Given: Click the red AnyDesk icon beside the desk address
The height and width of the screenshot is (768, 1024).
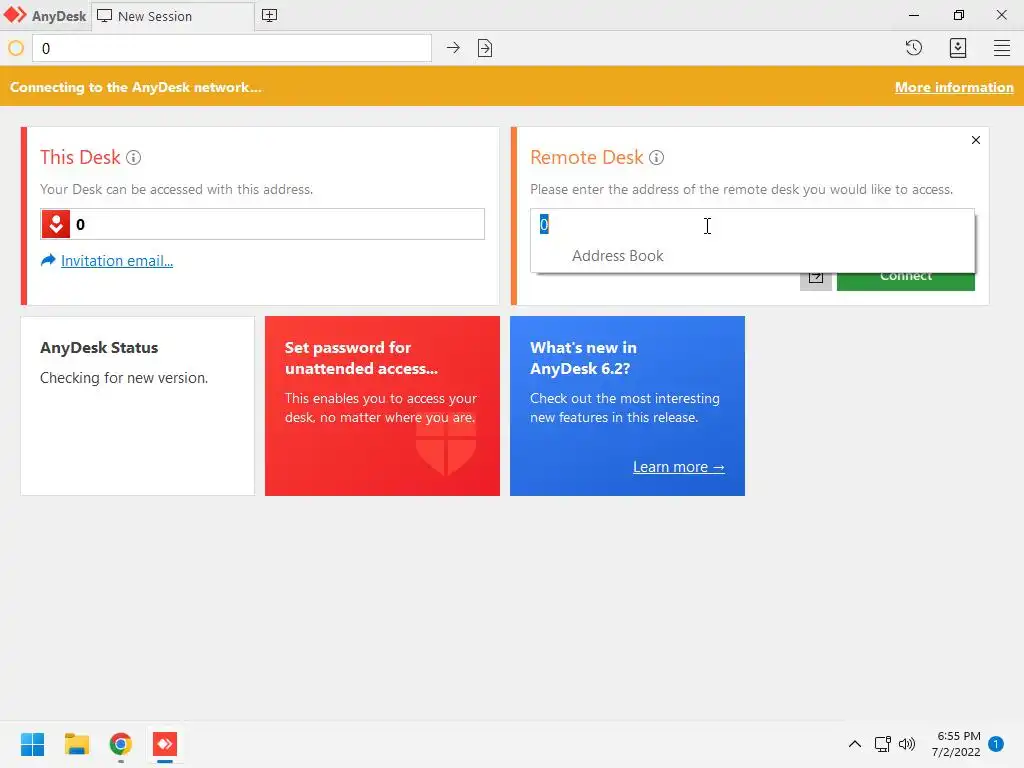Looking at the screenshot, I should point(56,224).
